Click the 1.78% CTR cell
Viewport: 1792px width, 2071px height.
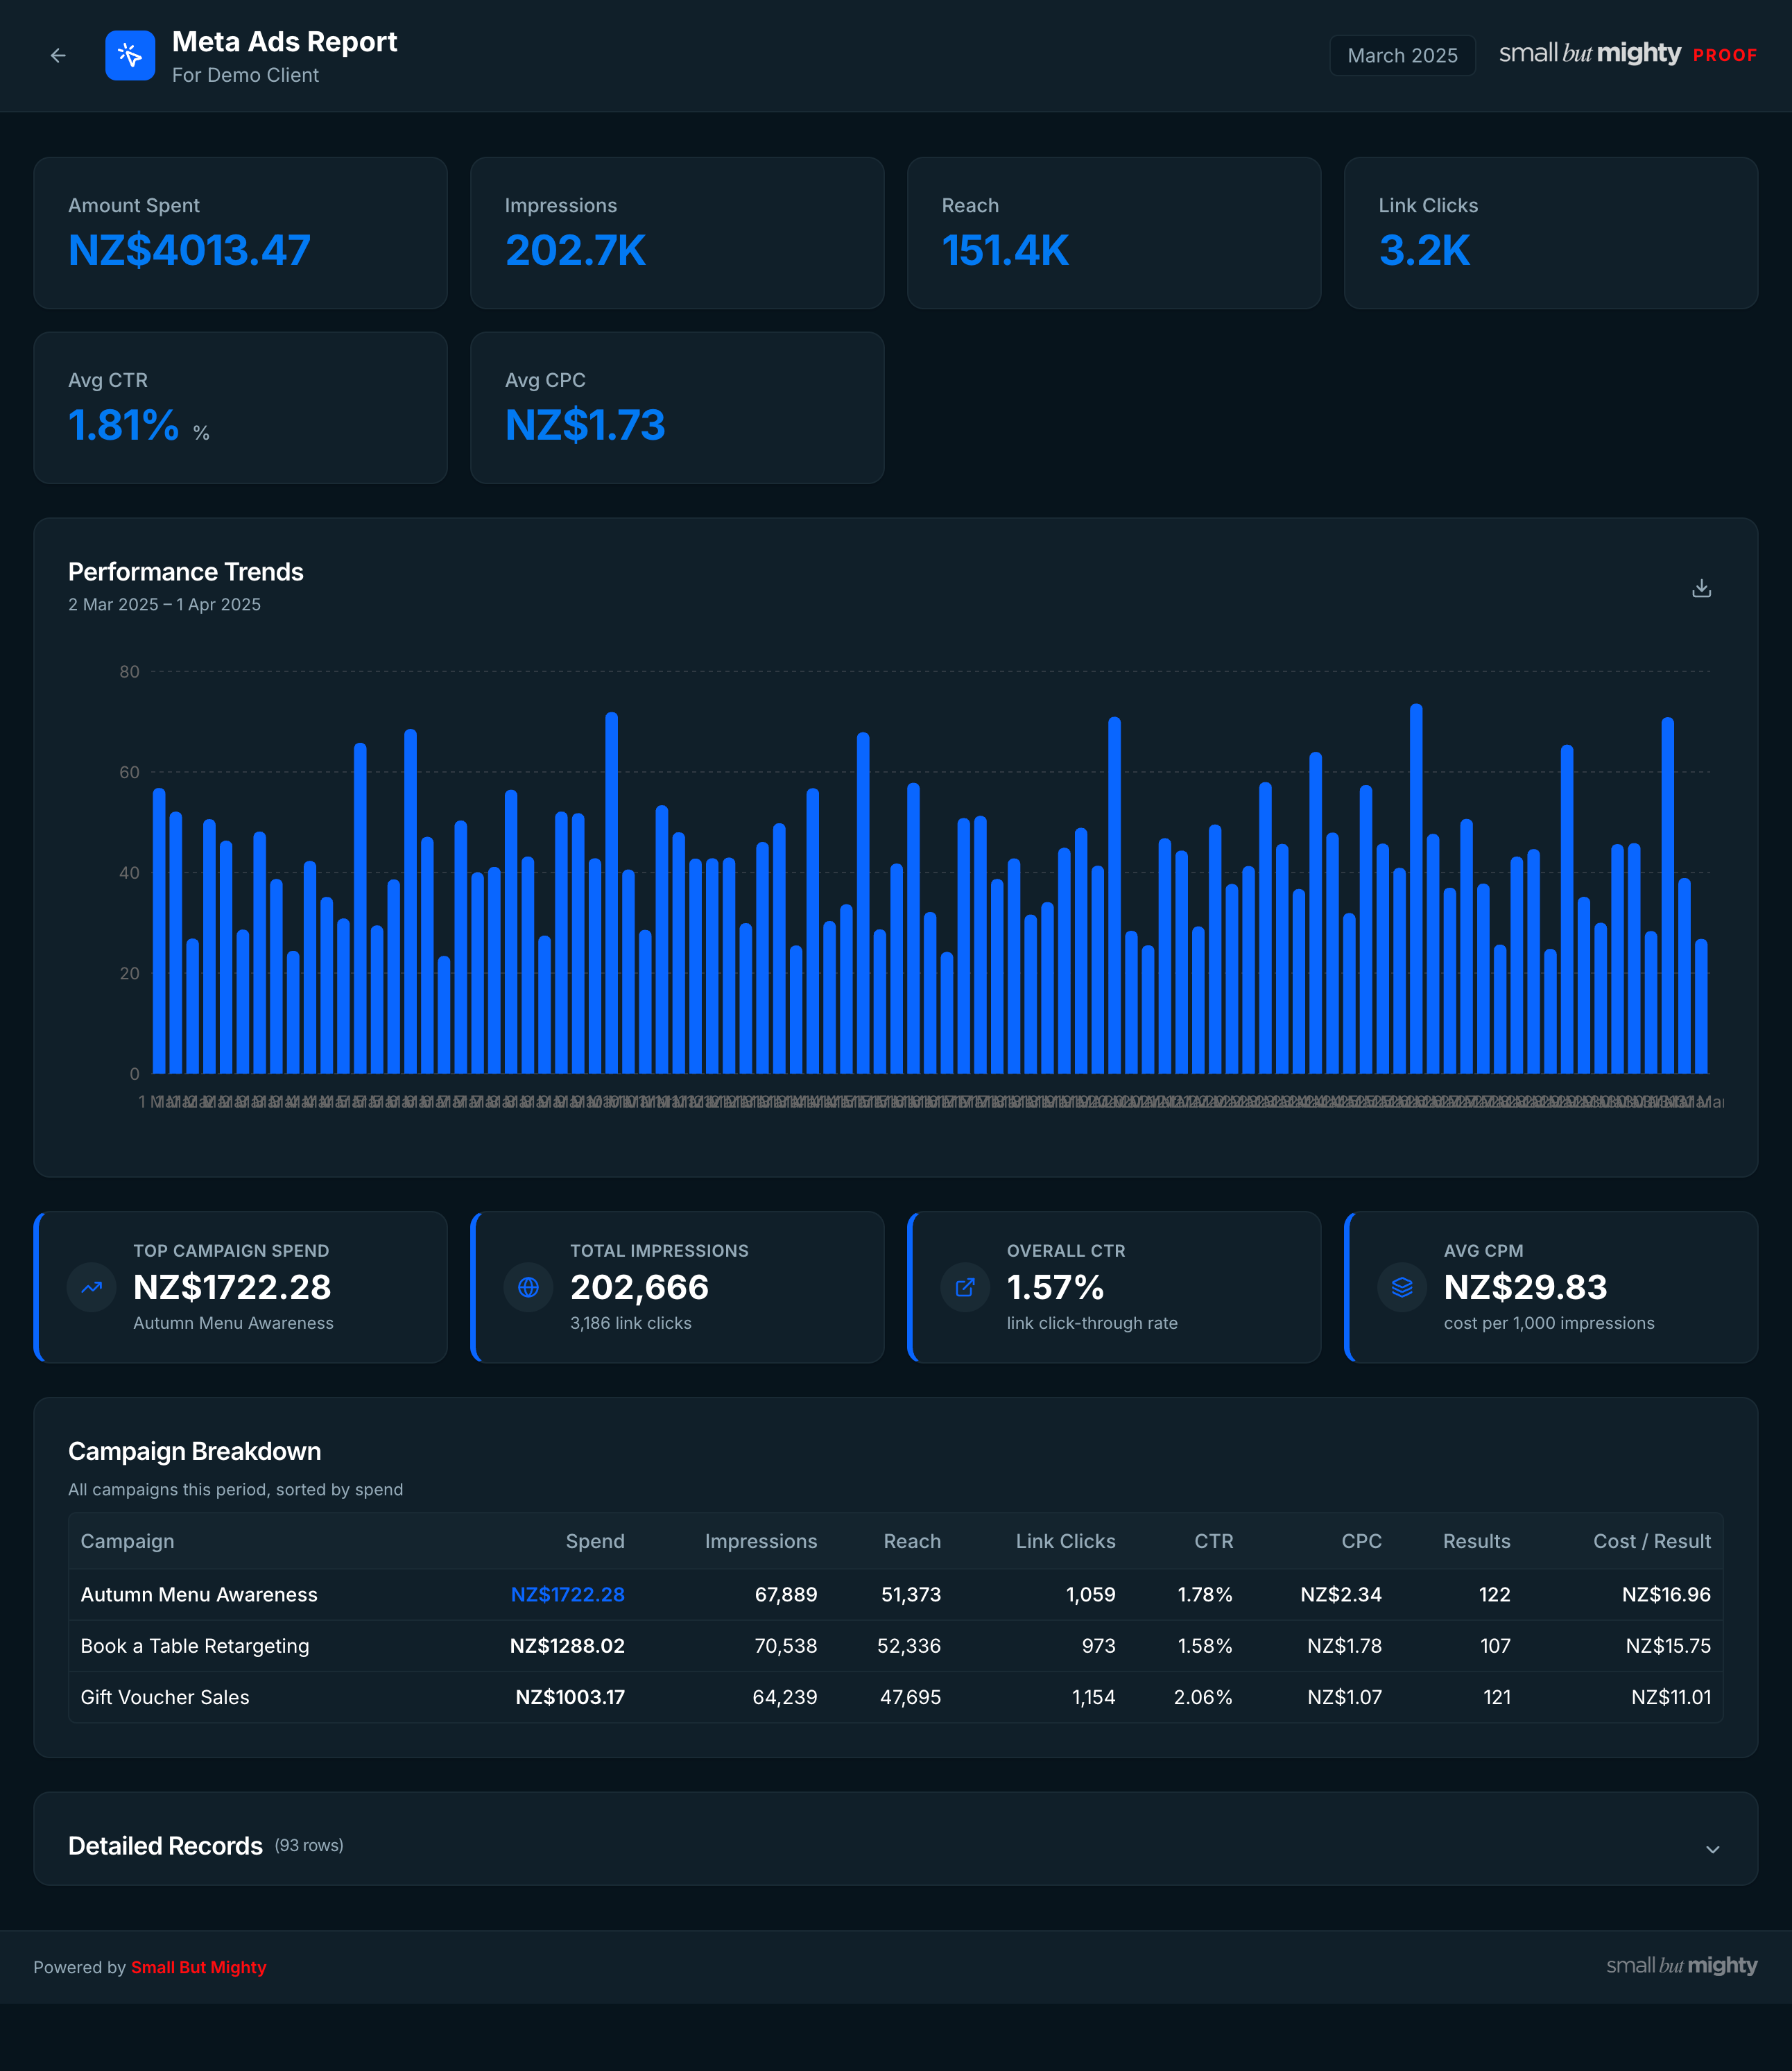coord(1205,1594)
